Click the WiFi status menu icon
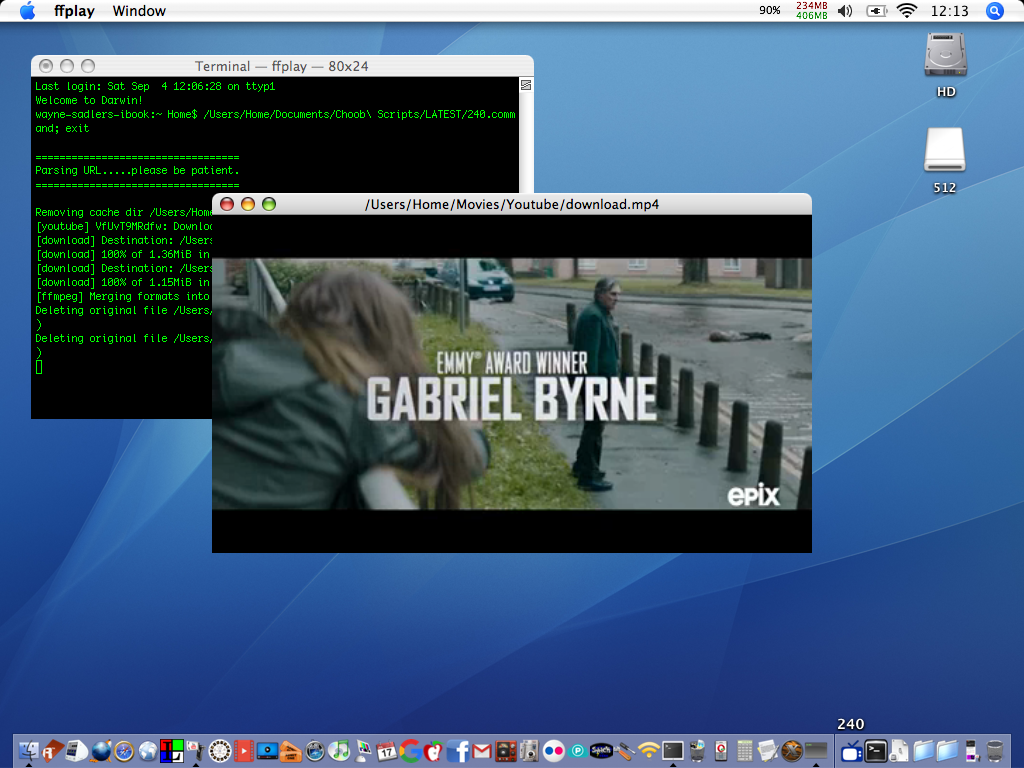 coord(906,10)
